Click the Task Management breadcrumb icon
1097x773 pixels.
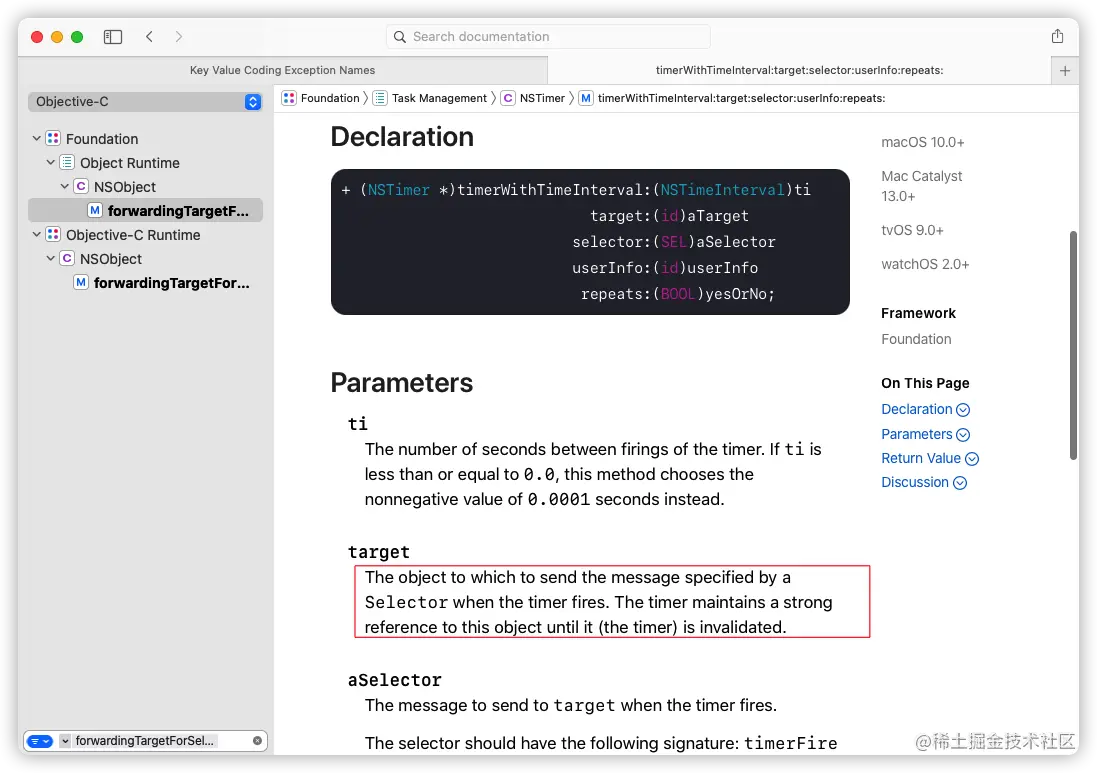click(x=379, y=98)
